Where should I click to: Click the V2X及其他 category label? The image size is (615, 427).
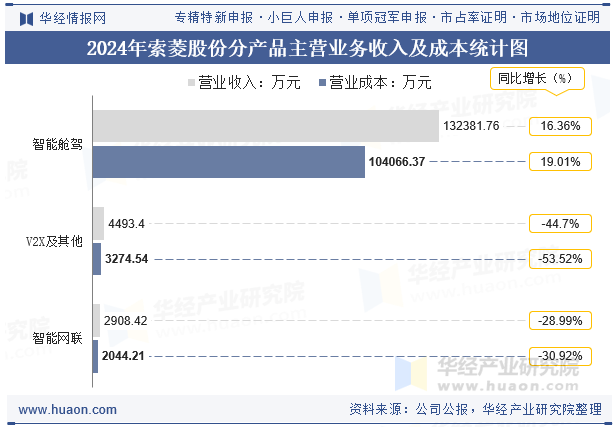54,241
